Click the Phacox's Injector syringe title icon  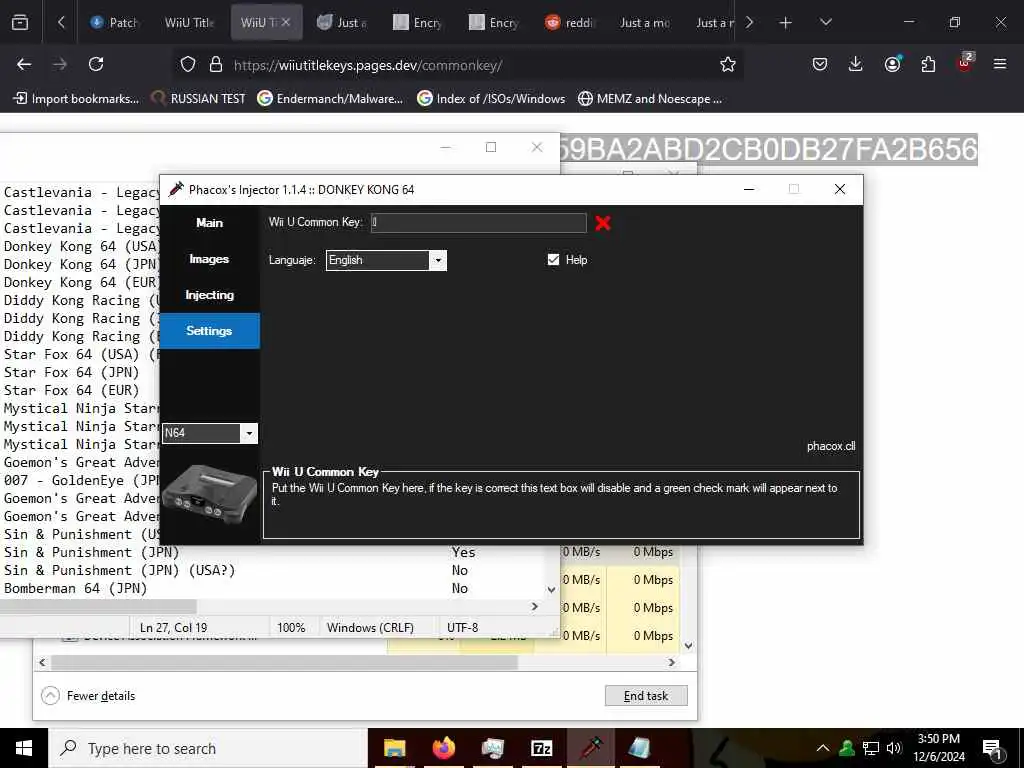(176, 189)
